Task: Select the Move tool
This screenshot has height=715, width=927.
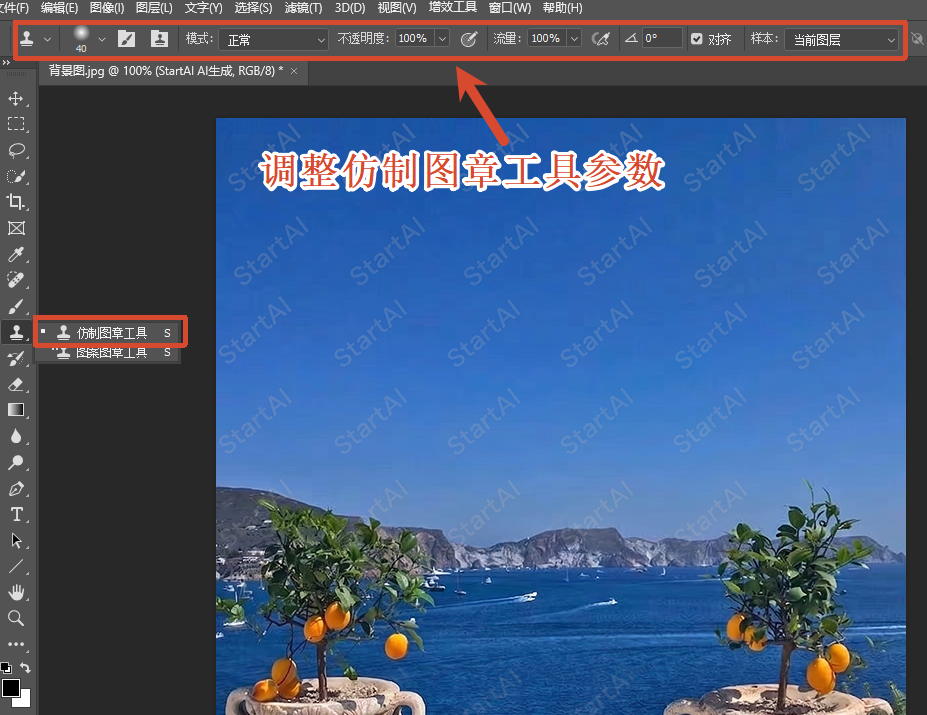Action: click(x=16, y=98)
